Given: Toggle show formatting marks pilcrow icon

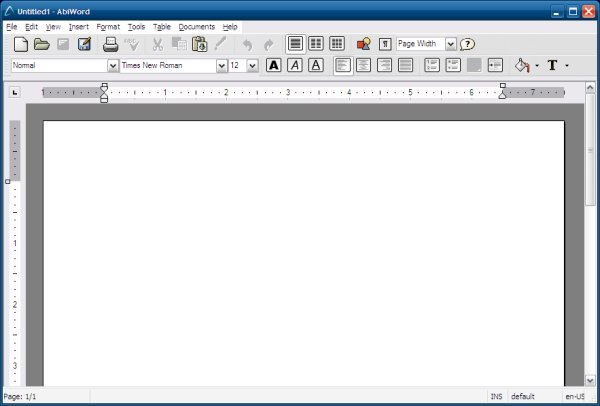Looking at the screenshot, I should coord(385,44).
